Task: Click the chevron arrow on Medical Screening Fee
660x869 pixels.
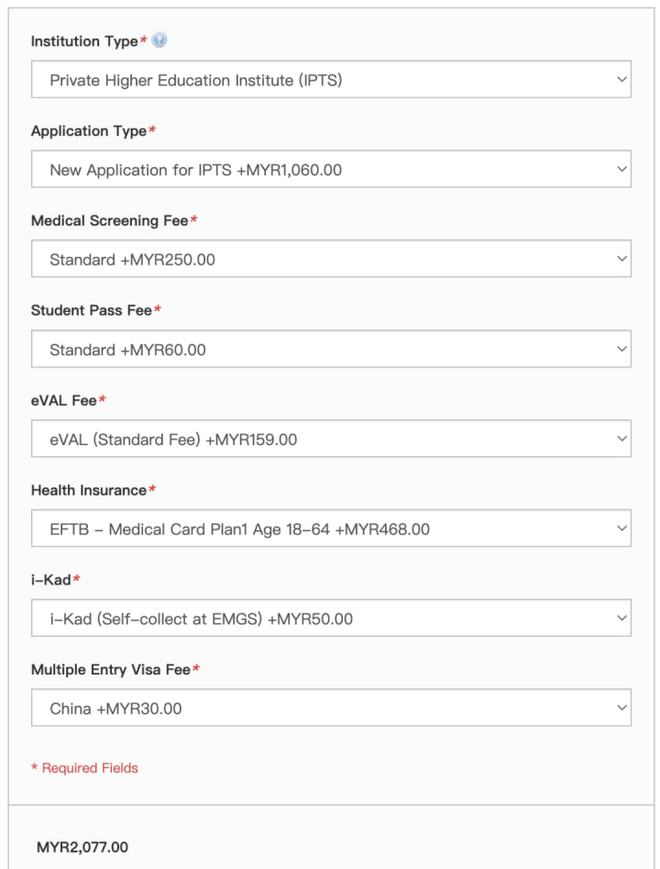Action: pos(621,259)
